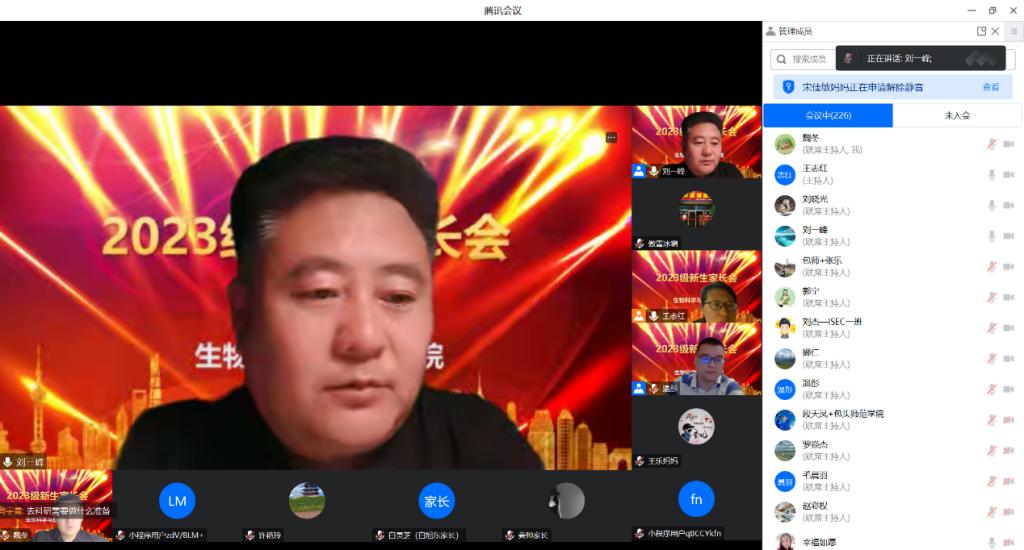Click muted mic icon for 罗晓杰
The image size is (1024, 550).
[x=991, y=451]
